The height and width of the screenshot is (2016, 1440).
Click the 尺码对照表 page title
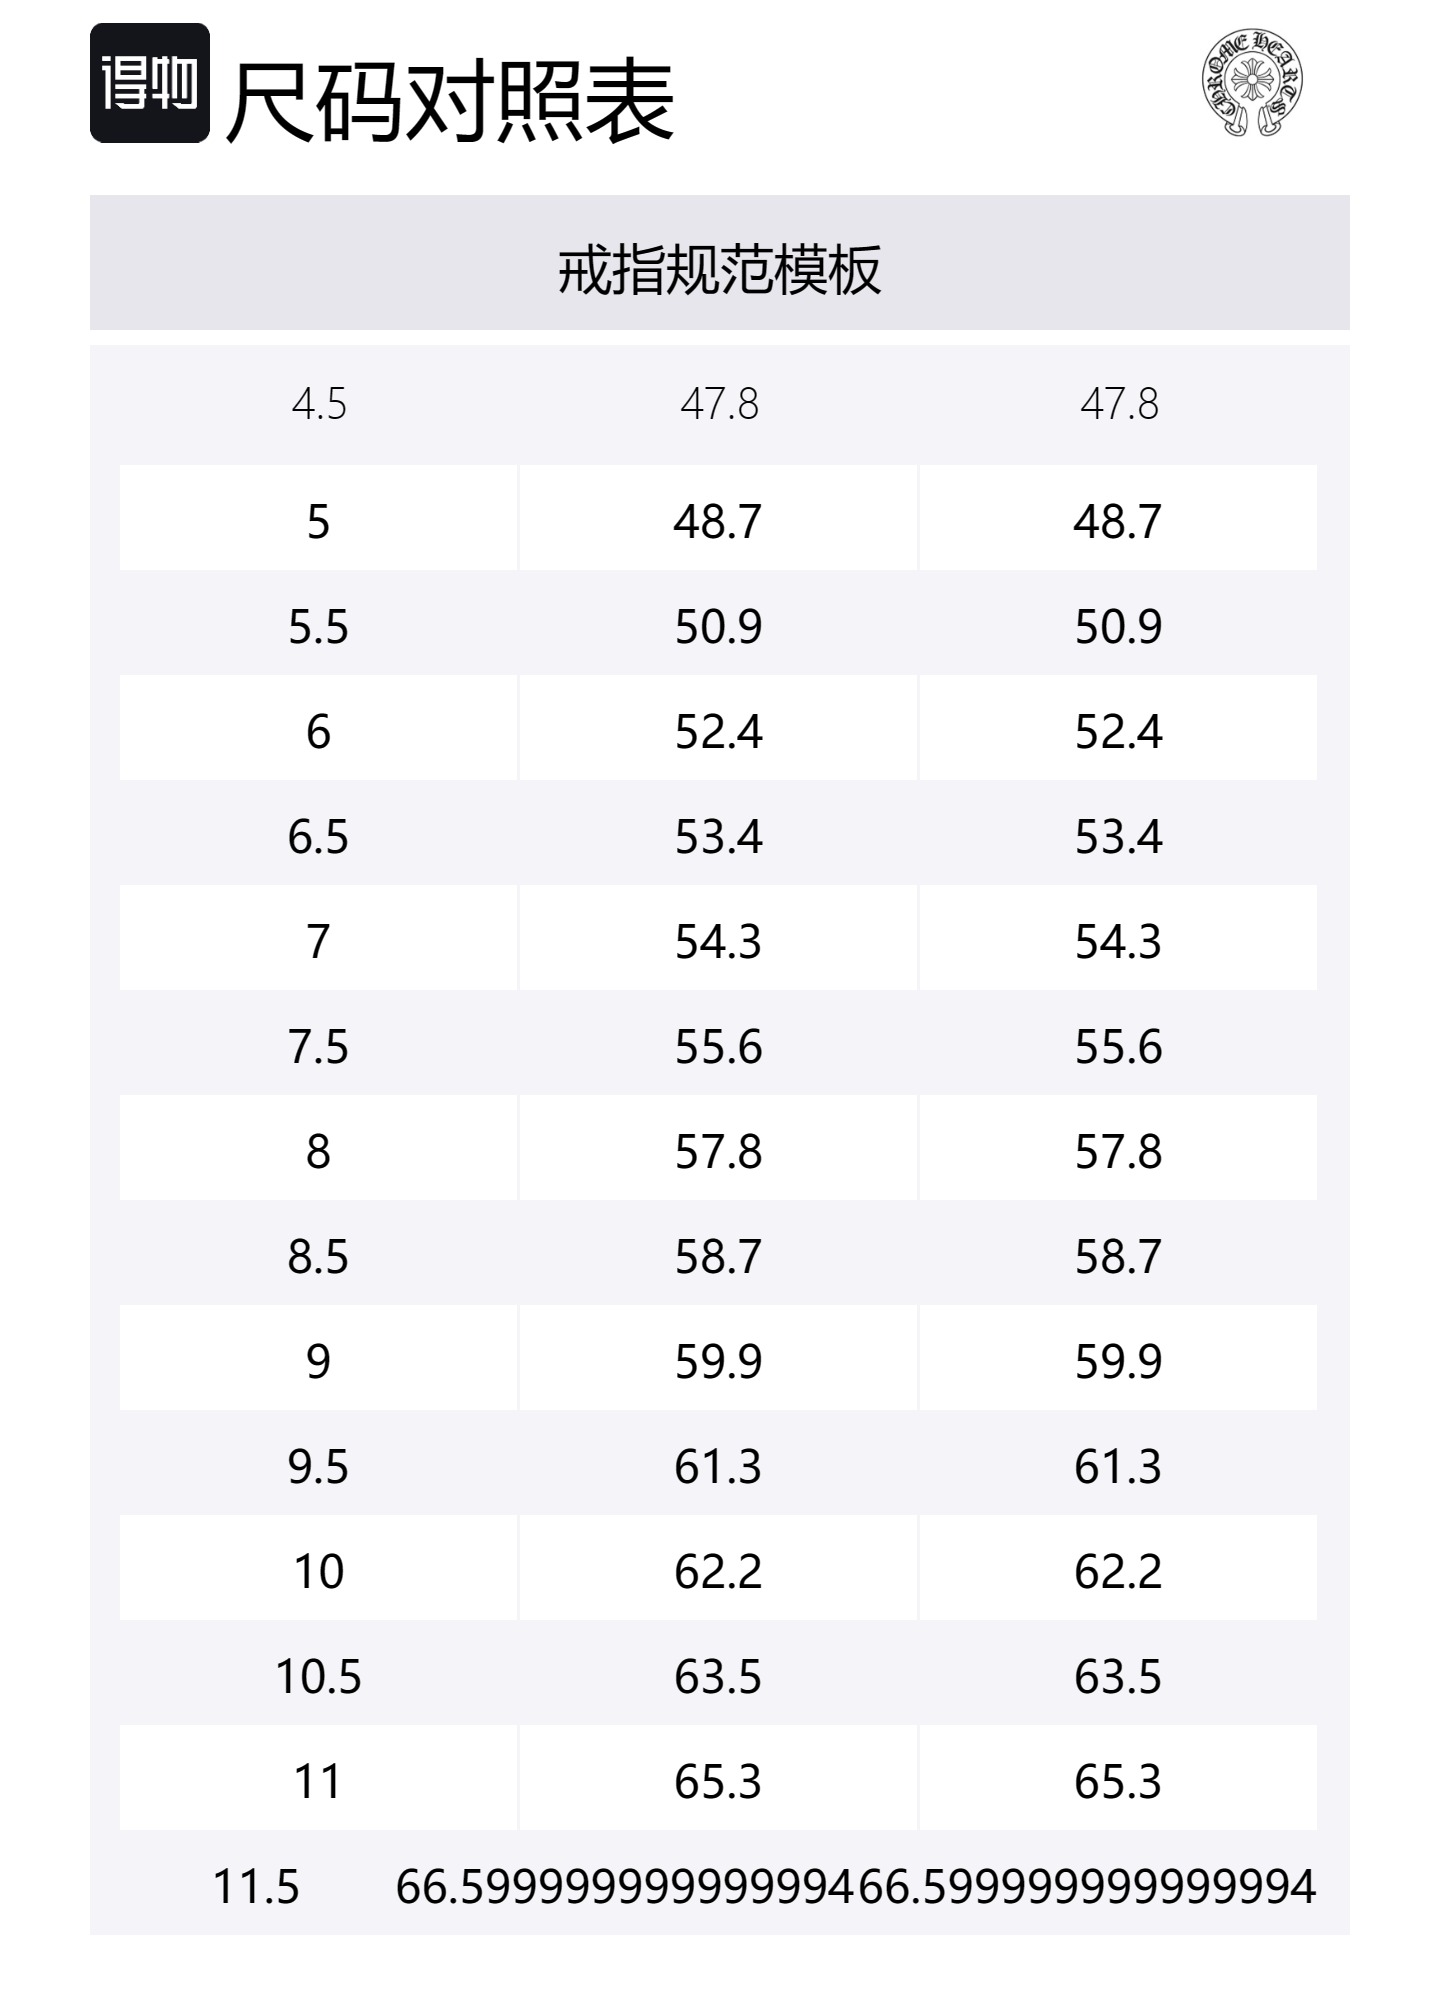[x=451, y=100]
